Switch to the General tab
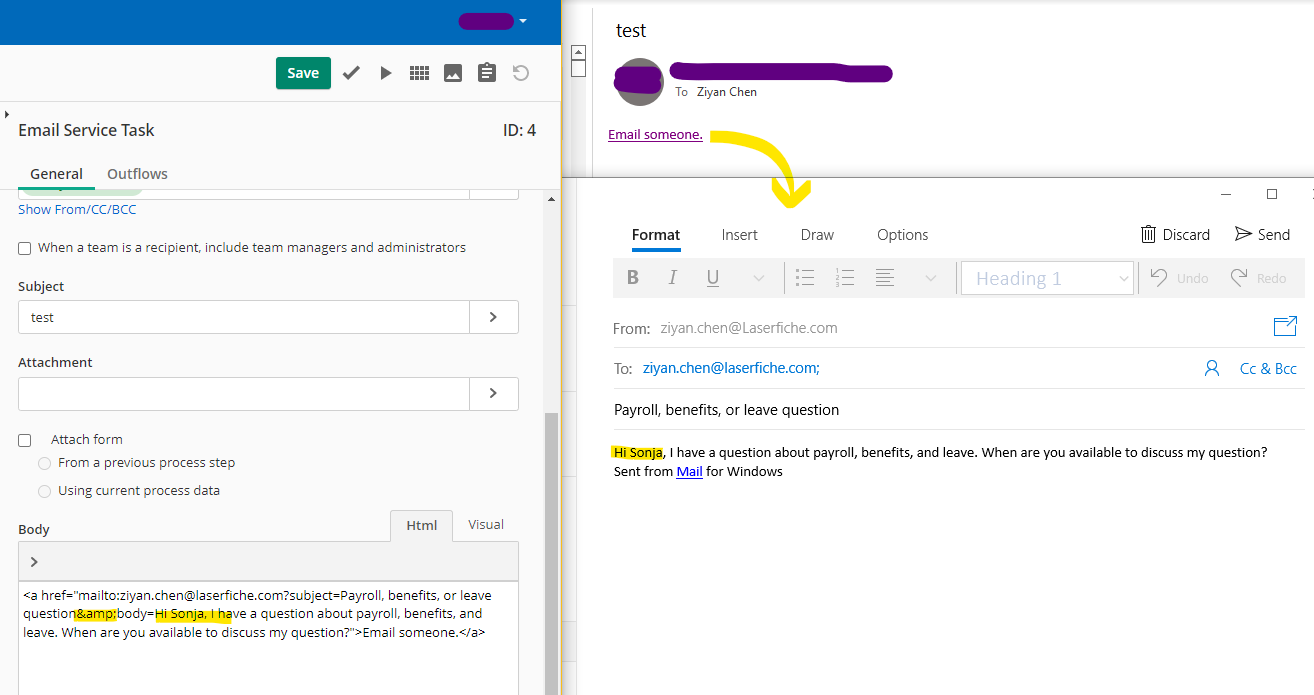 point(56,174)
